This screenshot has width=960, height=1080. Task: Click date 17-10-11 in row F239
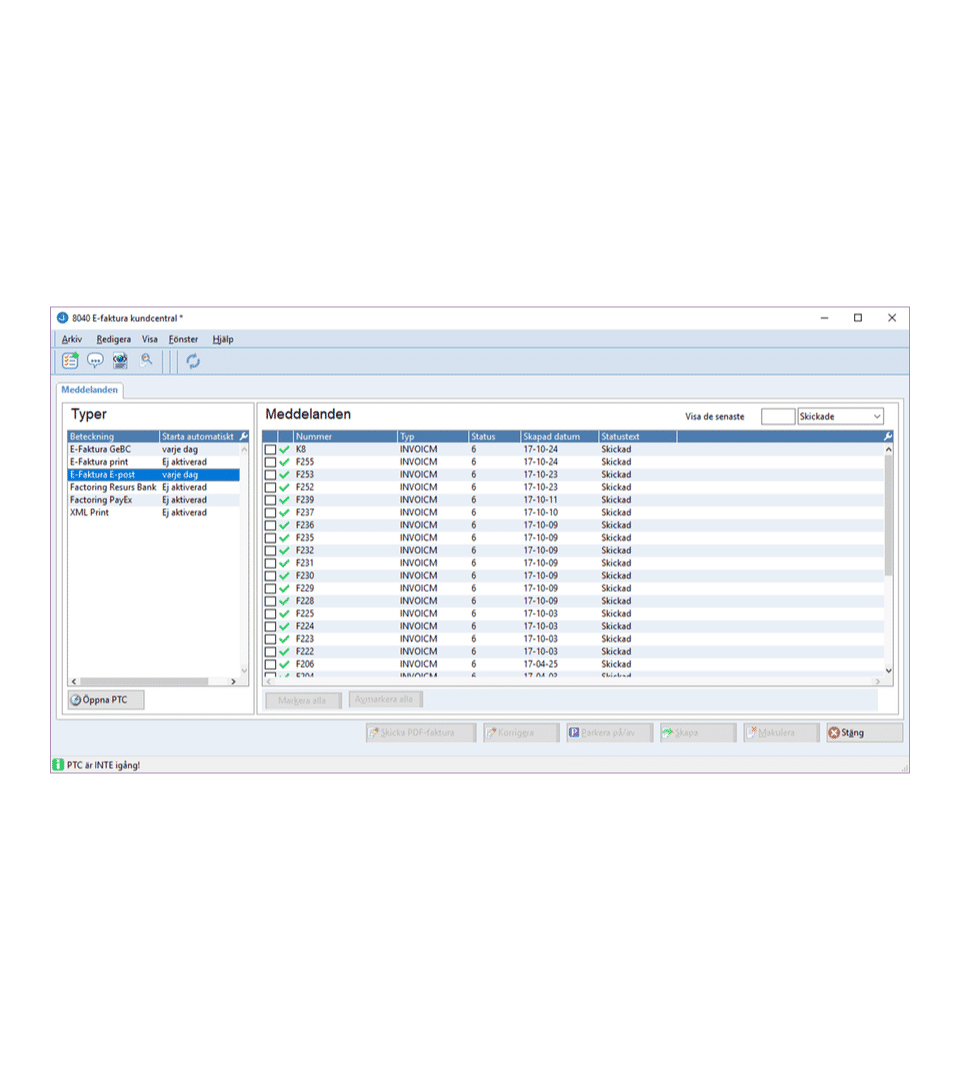tap(541, 500)
